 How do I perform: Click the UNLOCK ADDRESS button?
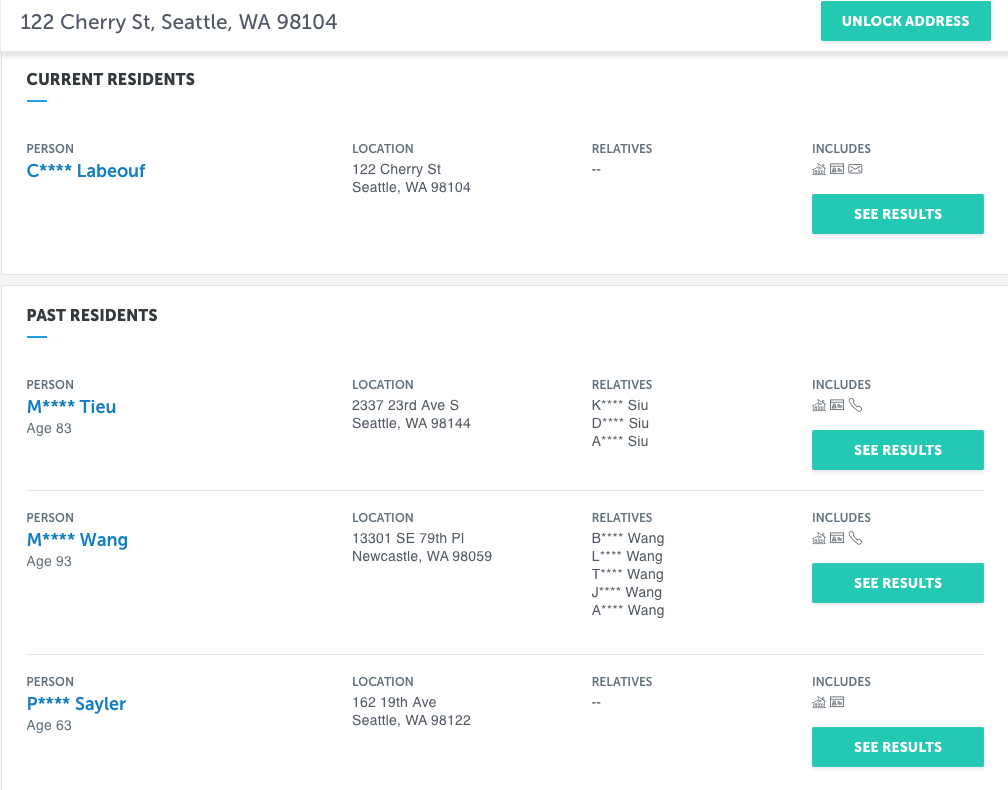click(x=905, y=21)
